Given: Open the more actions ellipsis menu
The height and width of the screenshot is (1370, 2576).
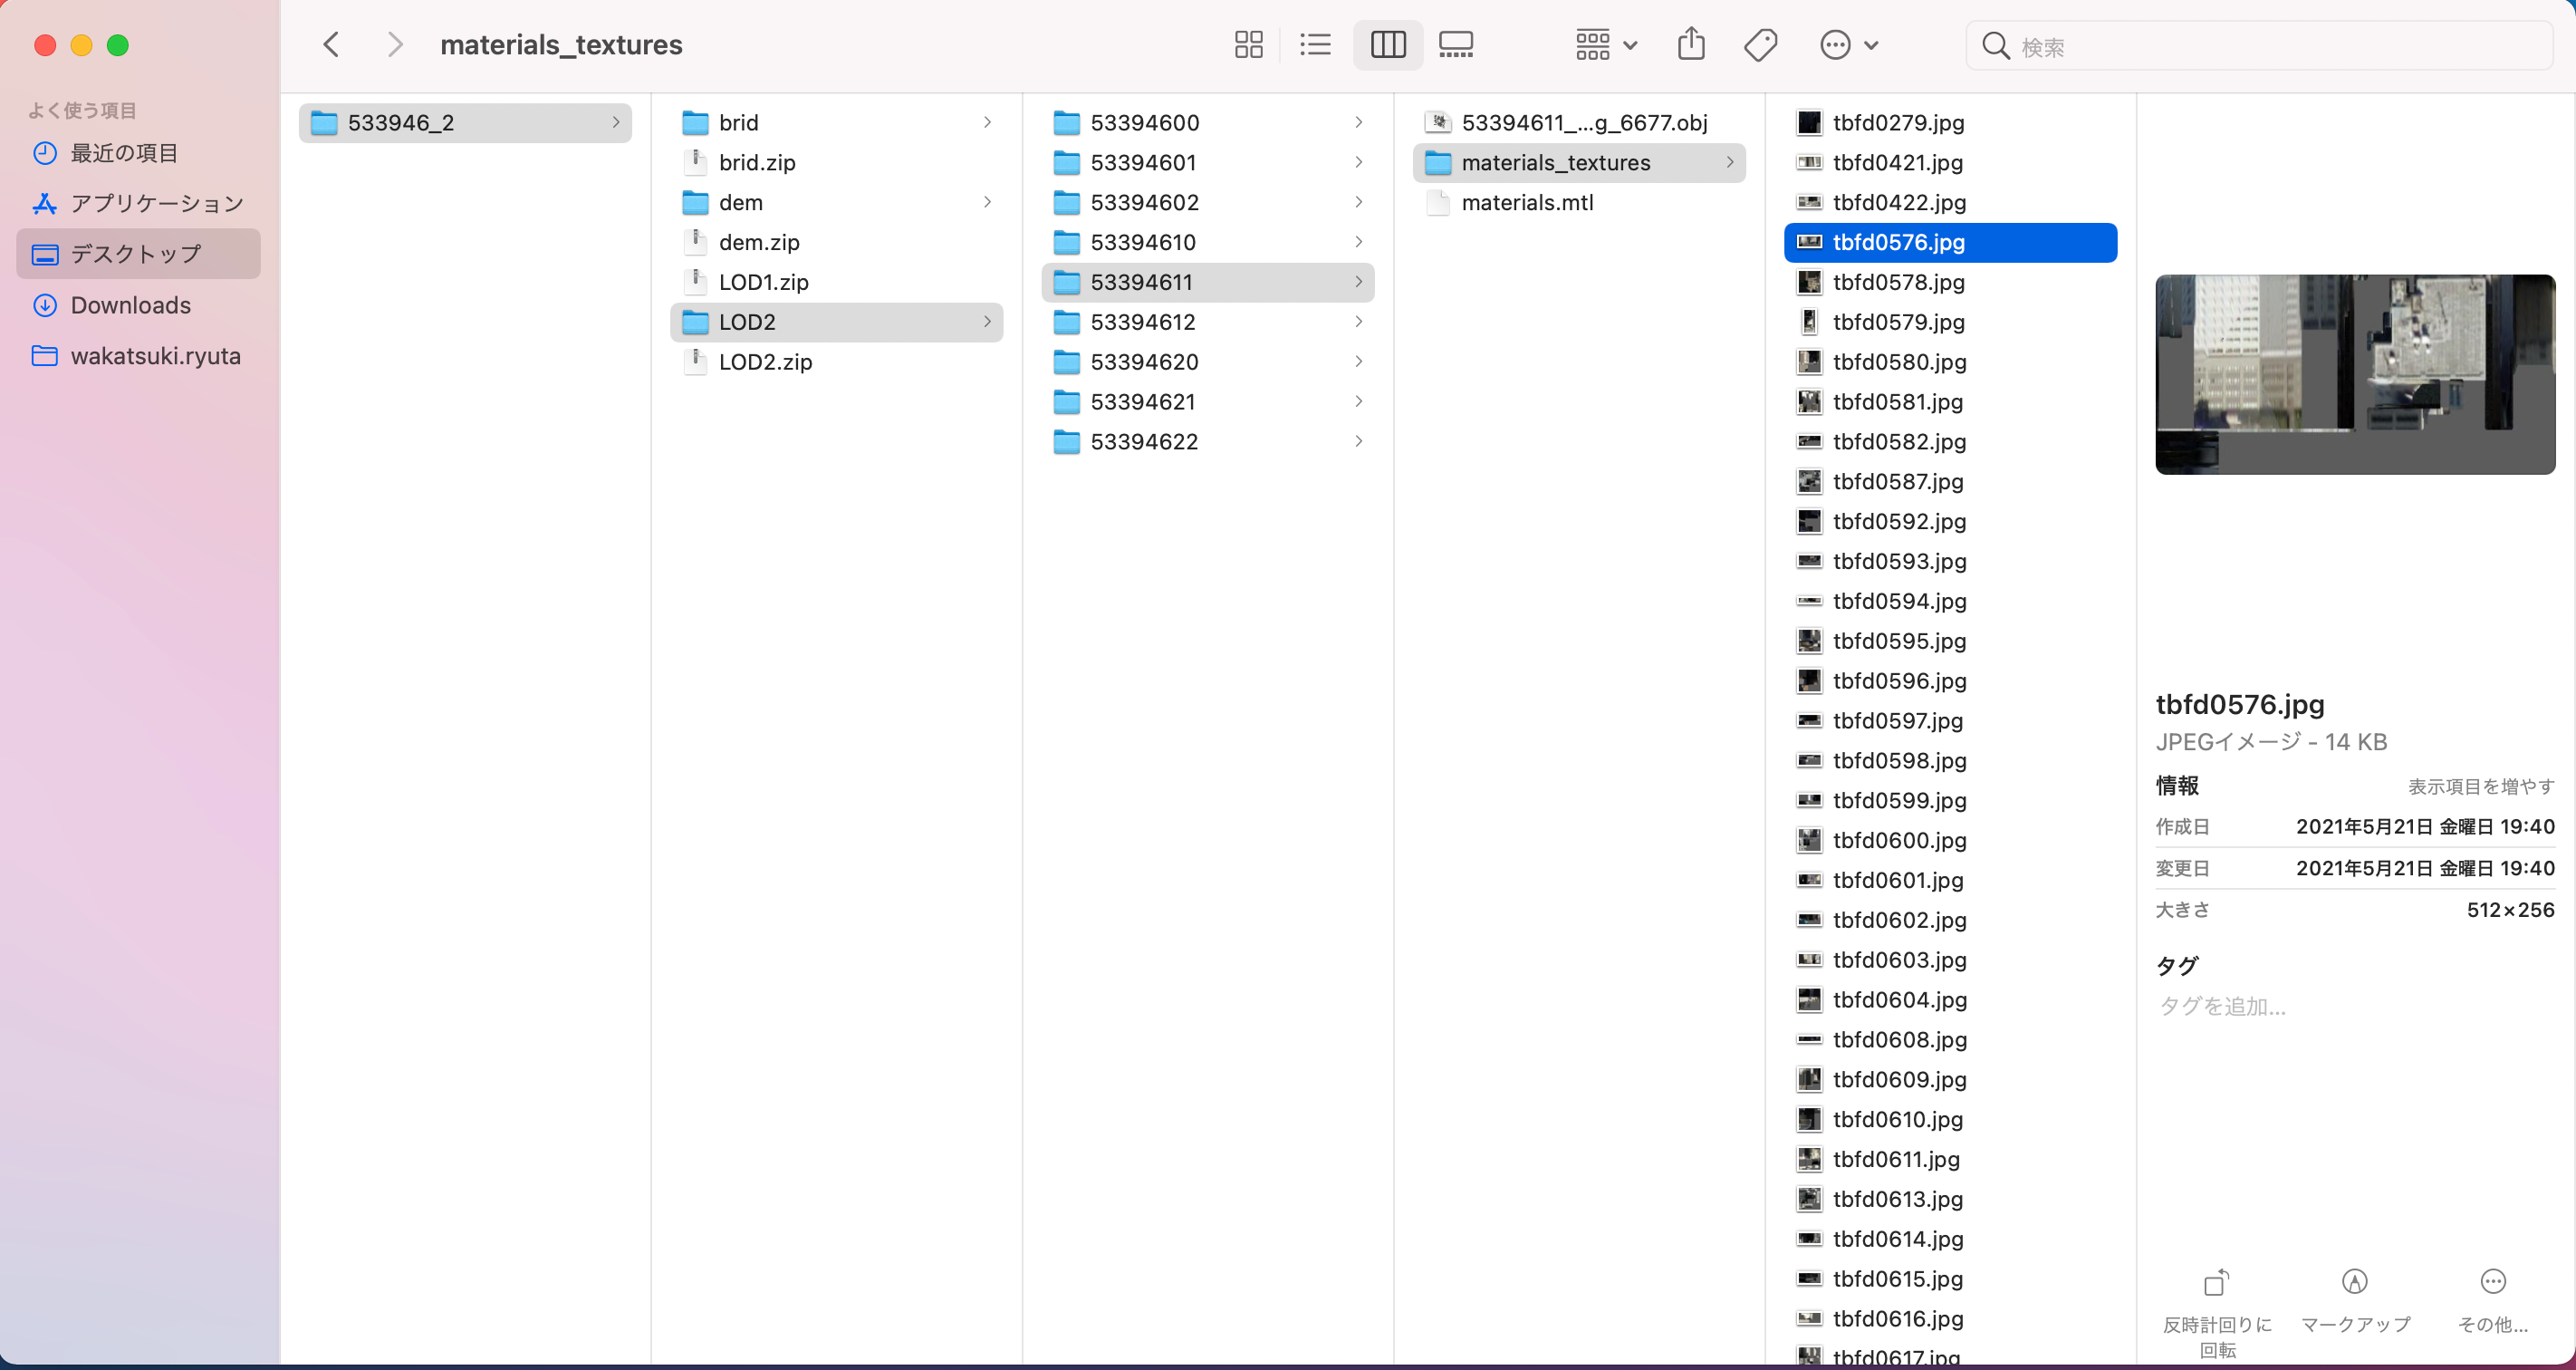Looking at the screenshot, I should 1849,45.
